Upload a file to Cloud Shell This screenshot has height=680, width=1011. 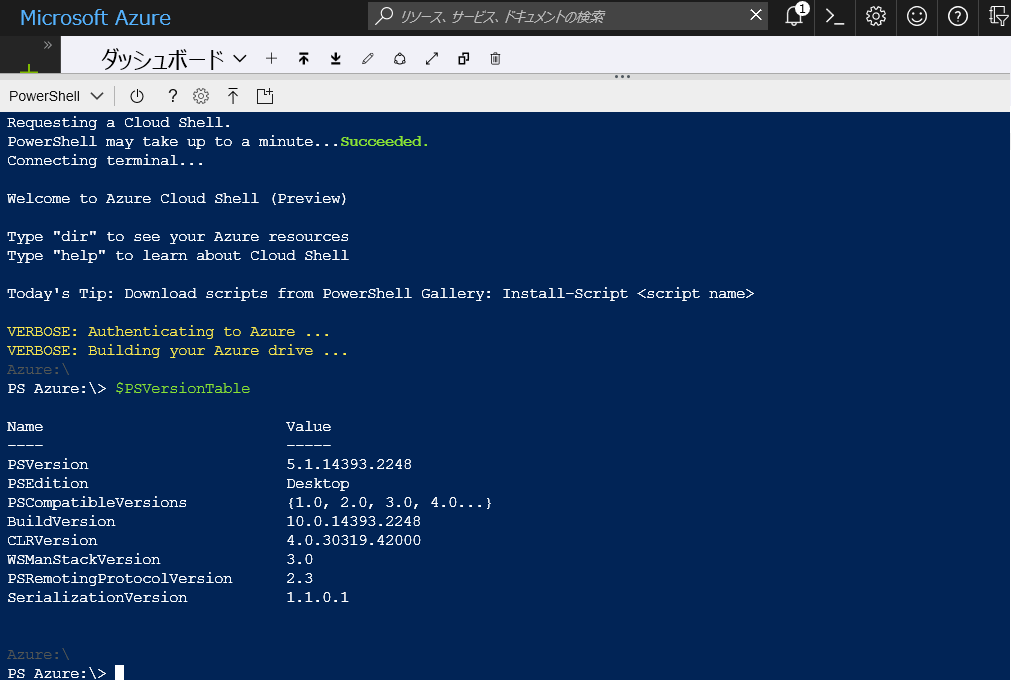[233, 96]
